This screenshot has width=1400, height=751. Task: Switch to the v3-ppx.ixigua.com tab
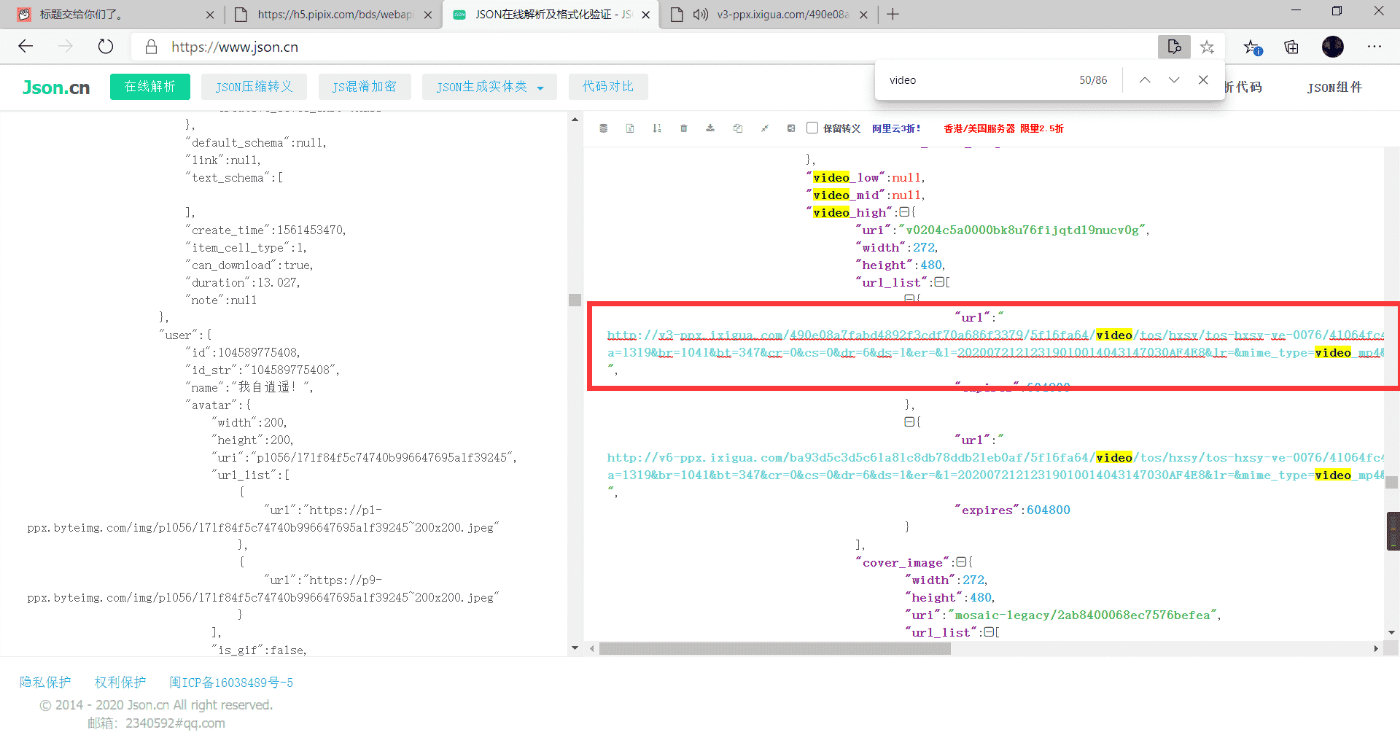click(769, 14)
